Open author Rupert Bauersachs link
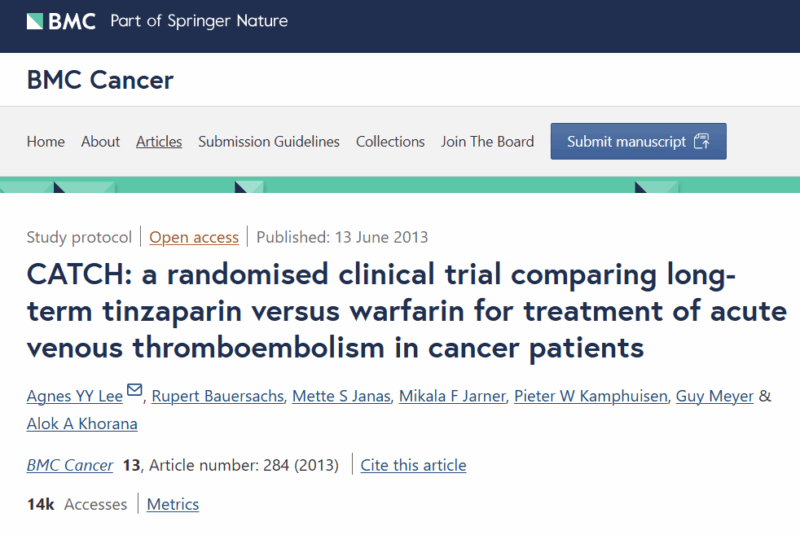This screenshot has height=535, width=800. tap(217, 396)
